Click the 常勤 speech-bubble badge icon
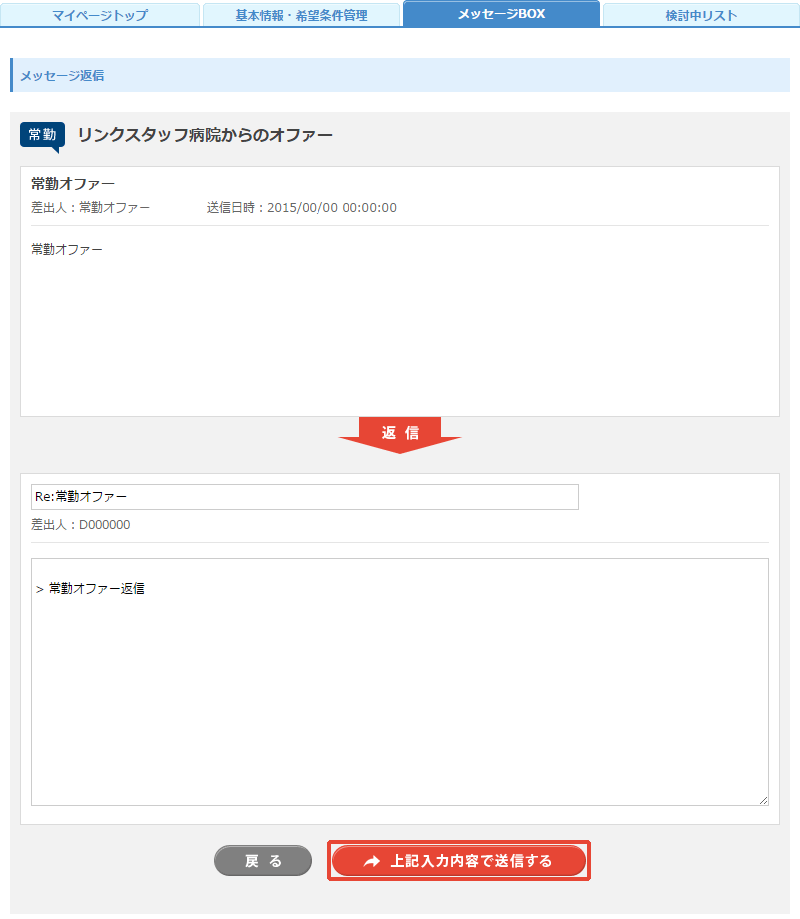800x919 pixels. [x=42, y=137]
